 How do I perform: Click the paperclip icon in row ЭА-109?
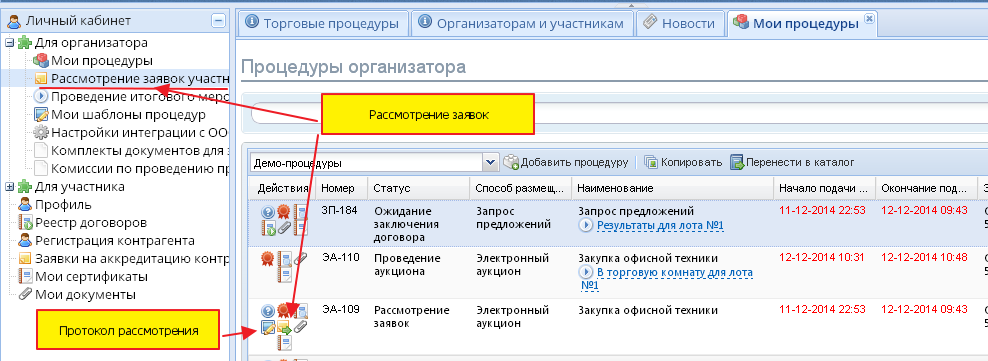pos(301,327)
